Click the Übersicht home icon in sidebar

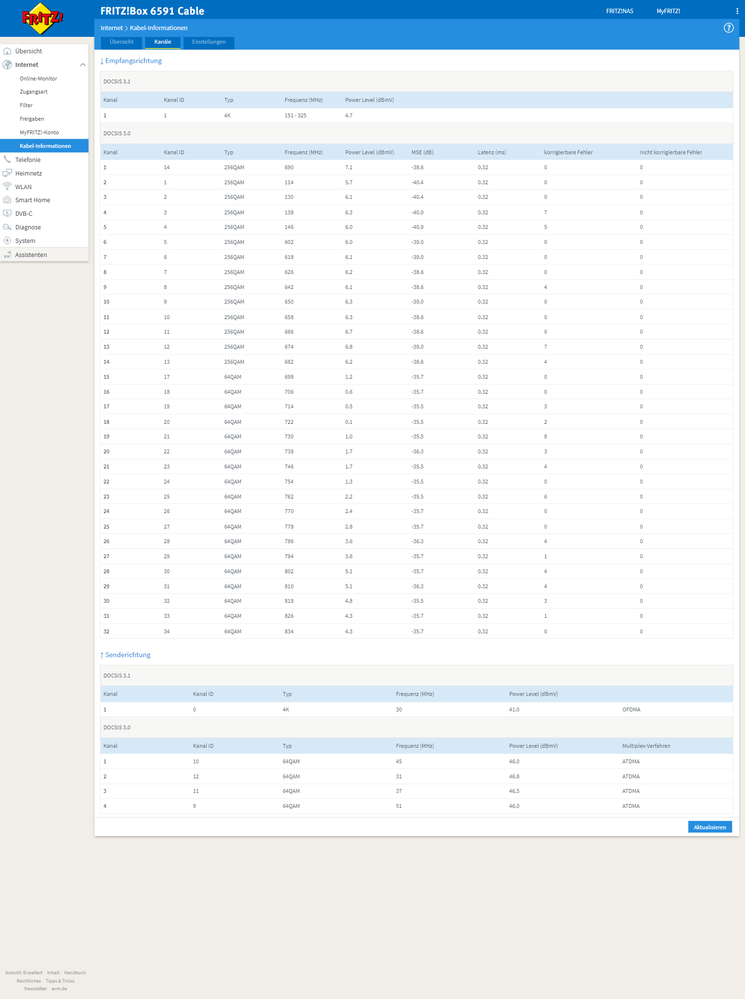[x=7, y=51]
